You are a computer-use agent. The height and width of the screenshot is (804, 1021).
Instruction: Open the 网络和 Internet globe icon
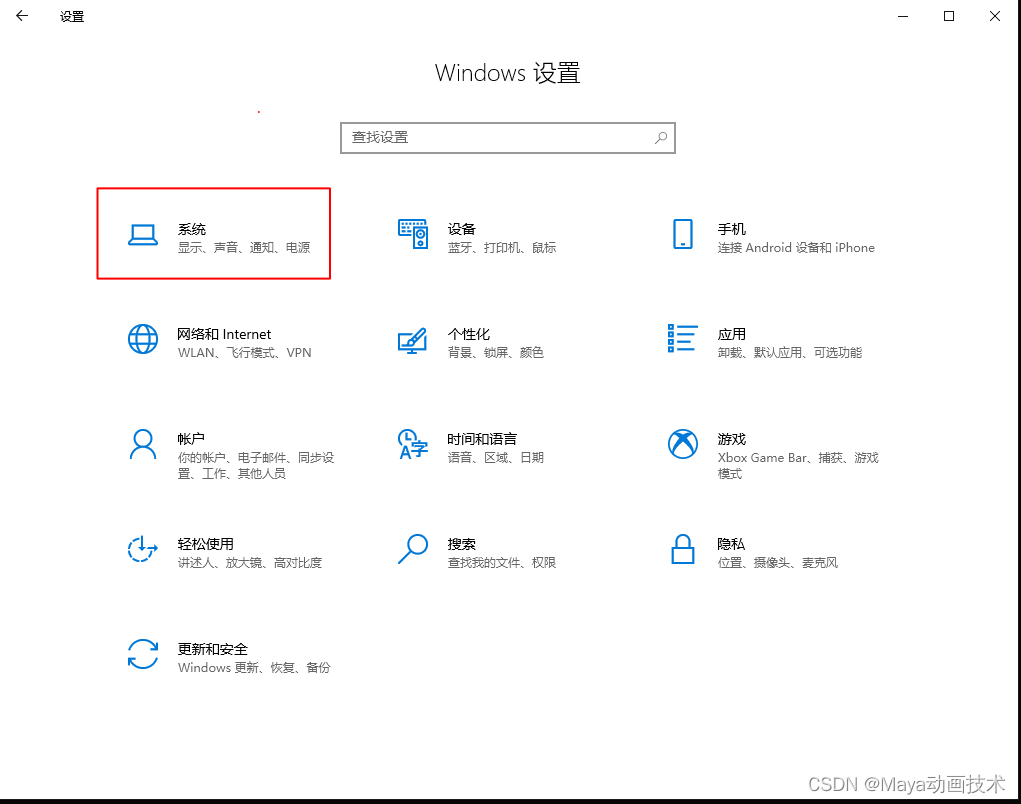[143, 339]
